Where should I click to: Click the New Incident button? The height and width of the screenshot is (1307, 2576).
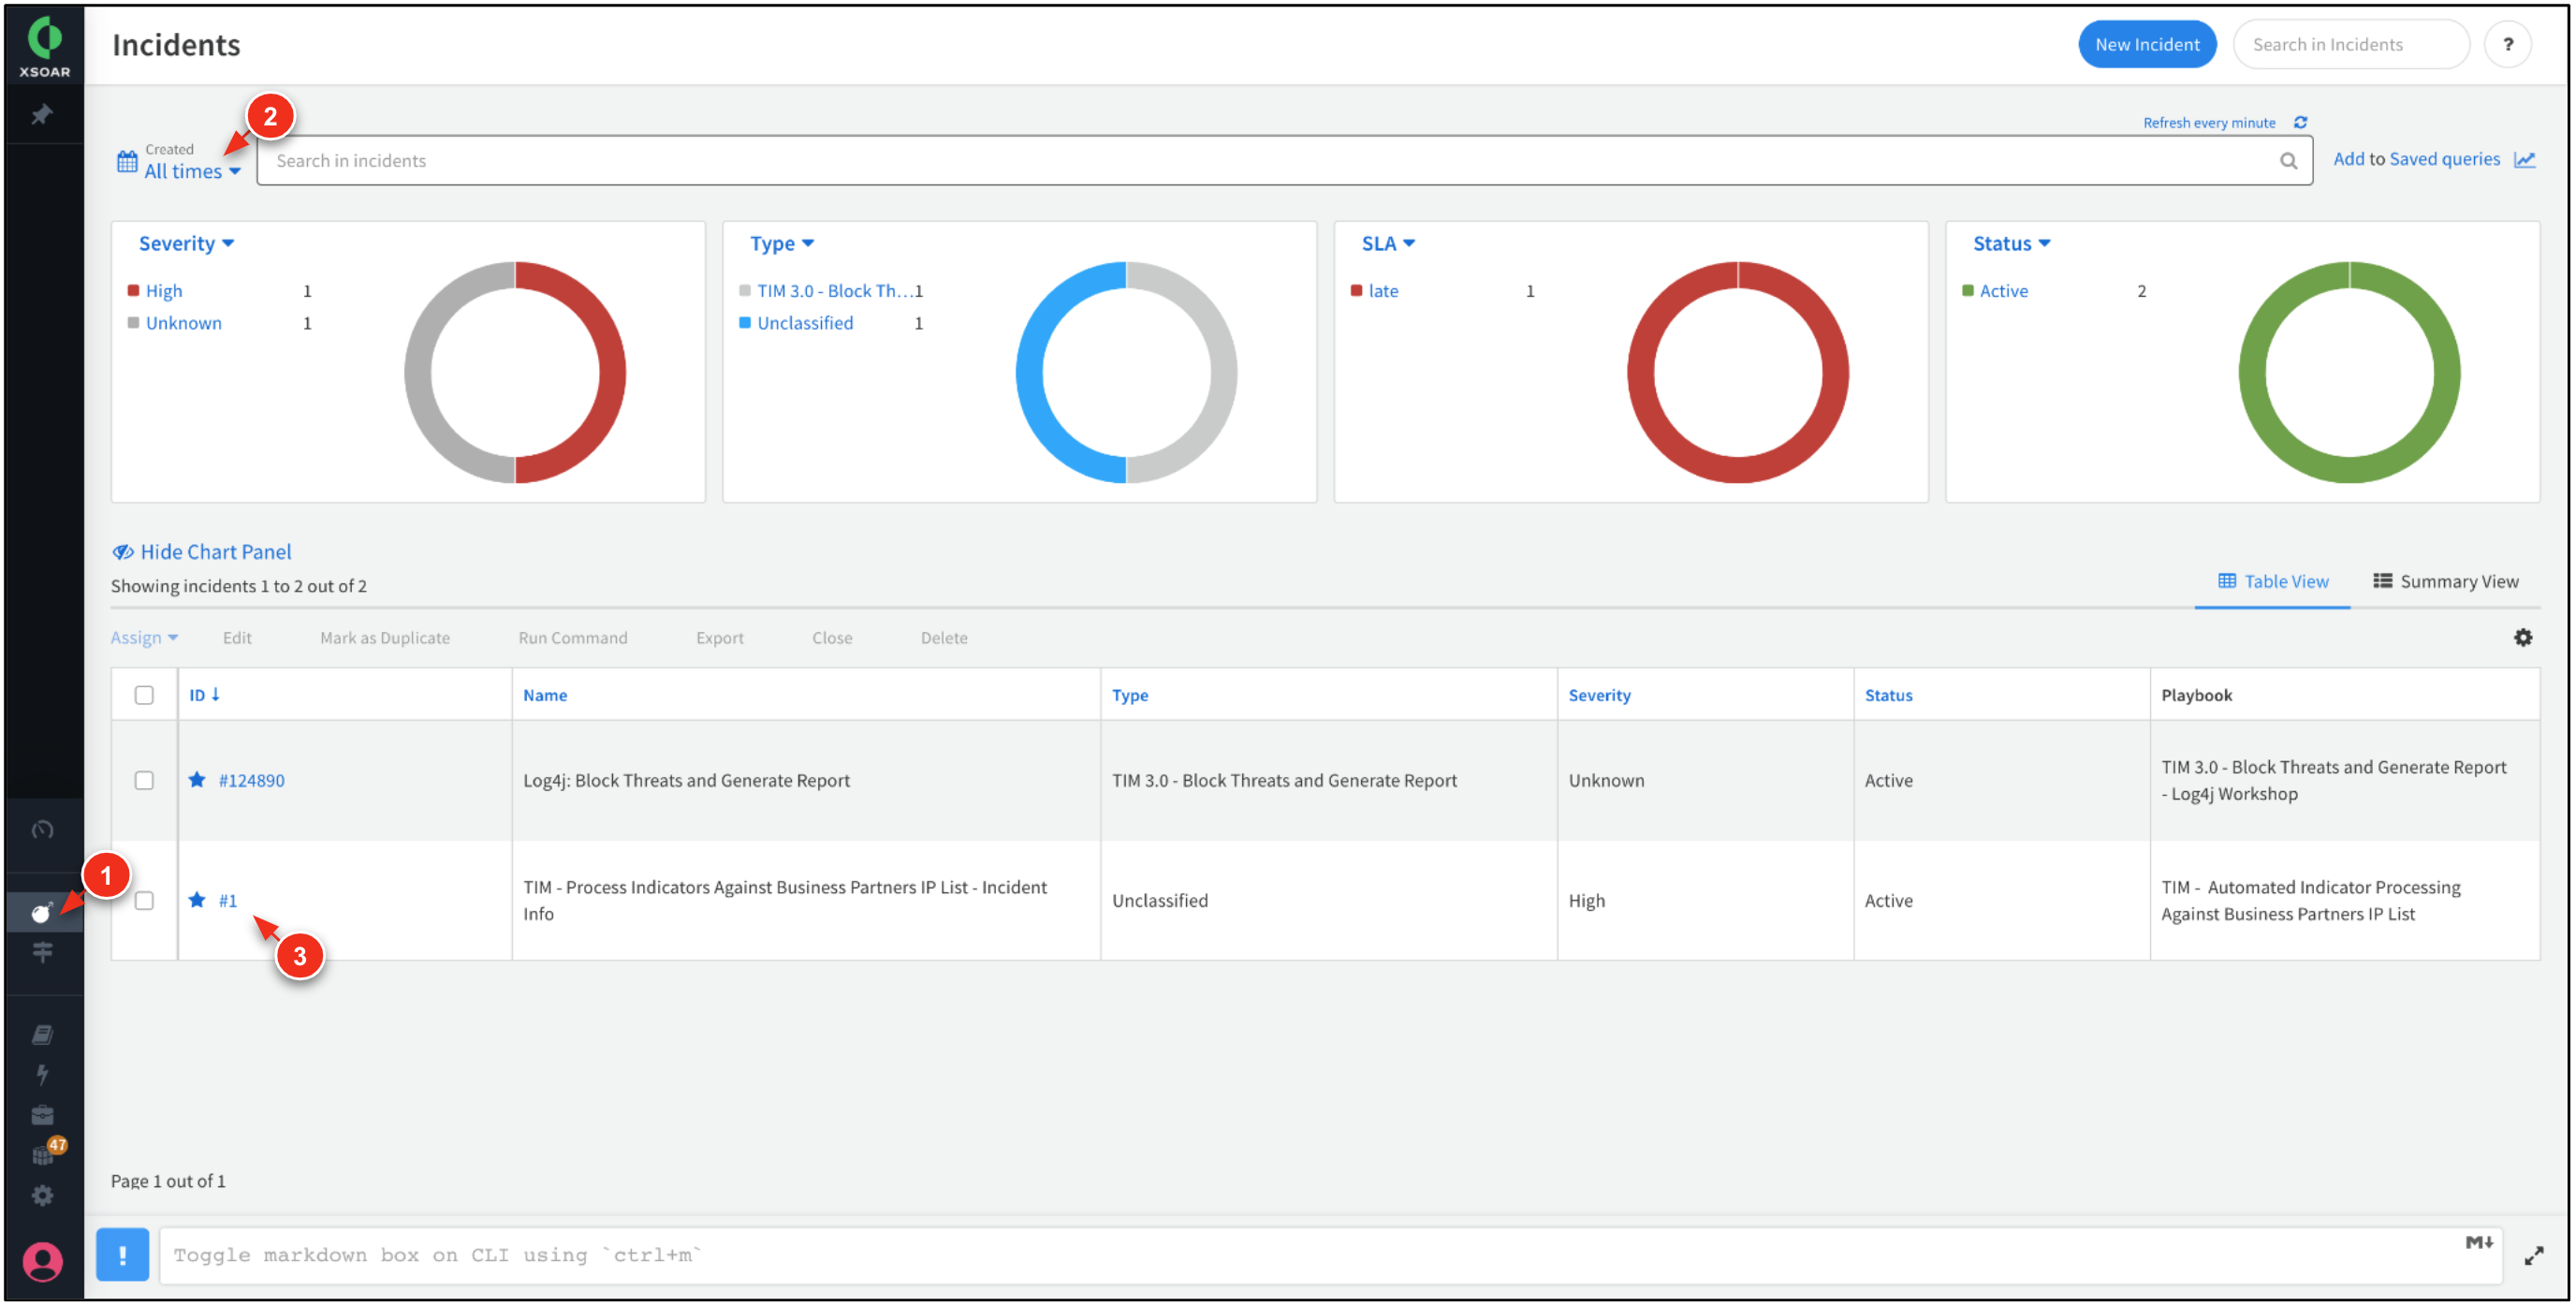[x=2147, y=45]
